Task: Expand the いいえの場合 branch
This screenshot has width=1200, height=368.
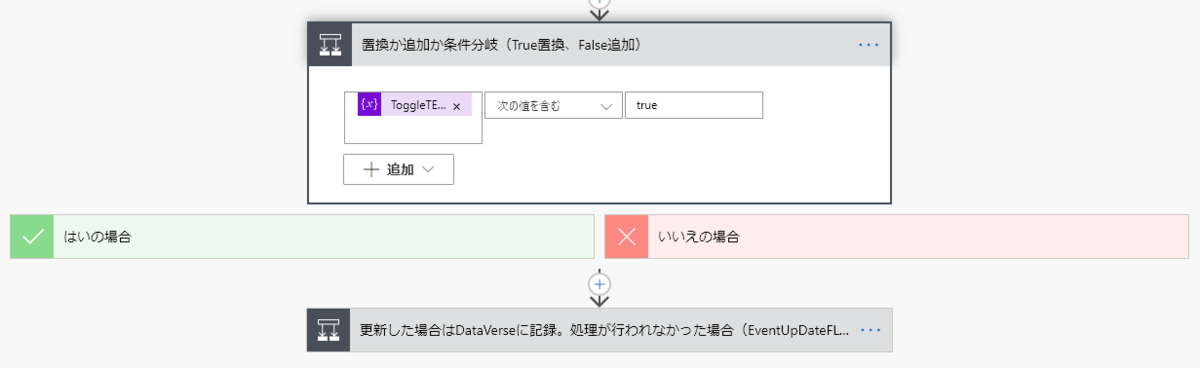Action: click(x=897, y=237)
